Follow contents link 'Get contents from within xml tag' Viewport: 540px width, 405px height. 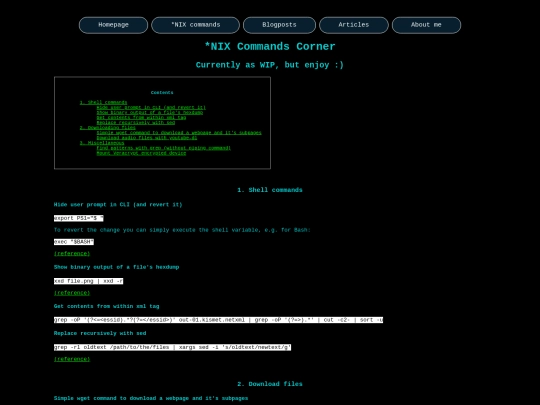pos(141,117)
